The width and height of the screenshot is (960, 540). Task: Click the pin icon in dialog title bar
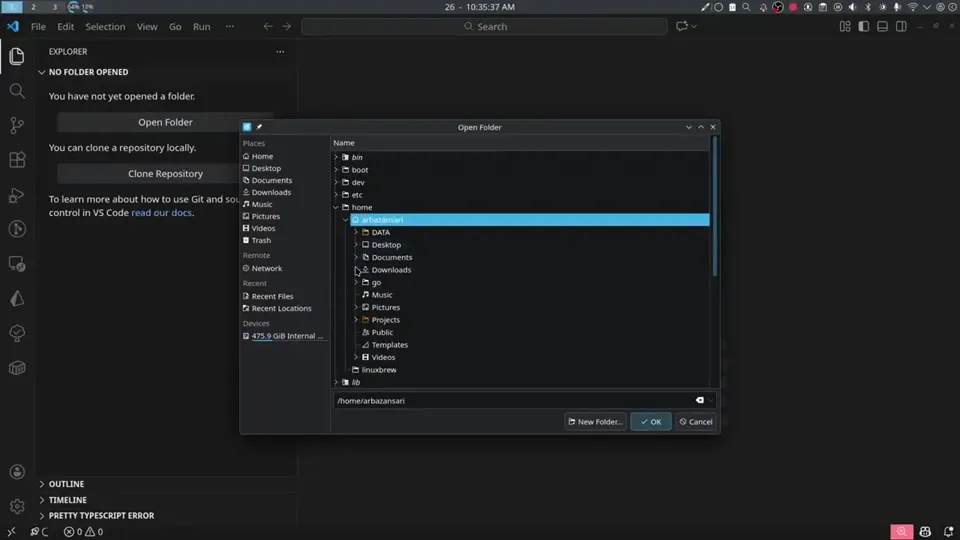pos(259,127)
